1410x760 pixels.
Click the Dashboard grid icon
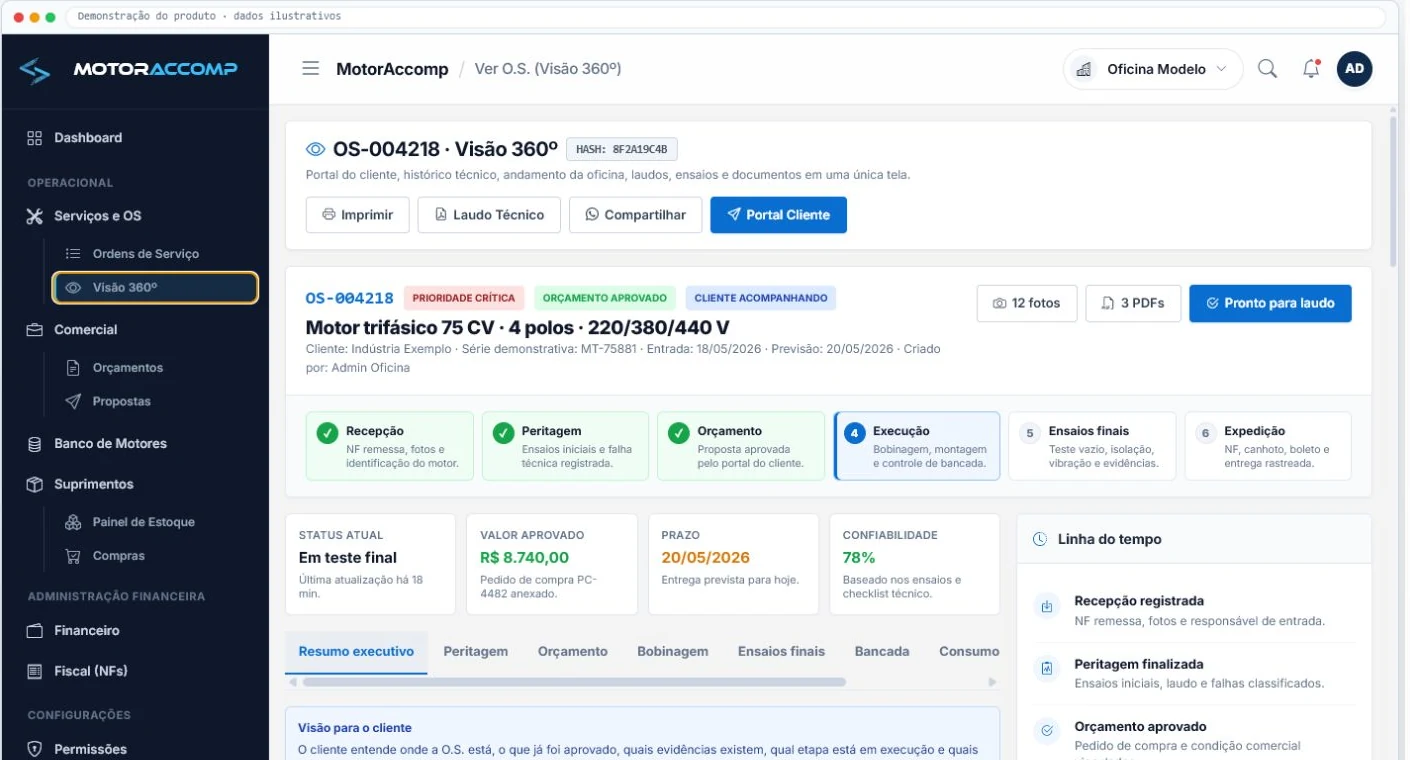pyautogui.click(x=35, y=138)
